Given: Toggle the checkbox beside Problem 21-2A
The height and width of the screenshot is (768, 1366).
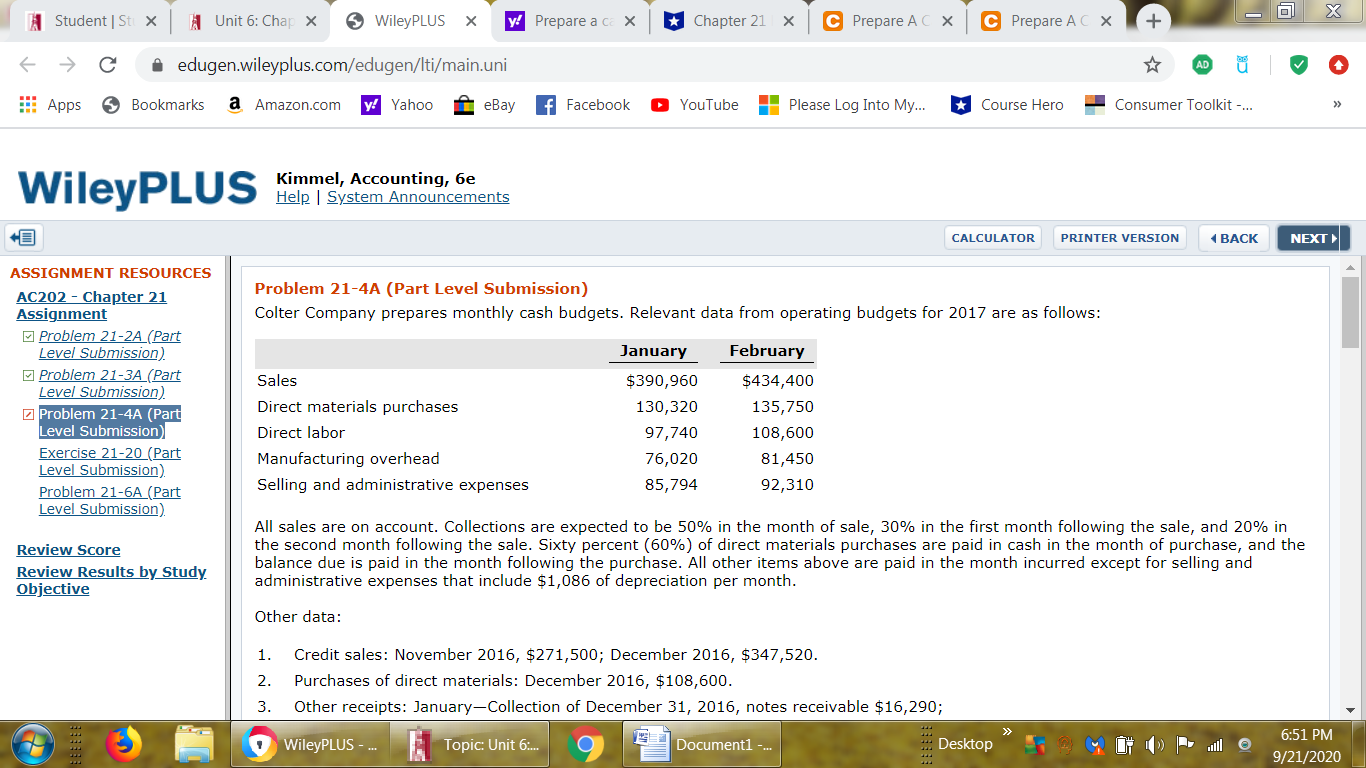Looking at the screenshot, I should [x=27, y=336].
